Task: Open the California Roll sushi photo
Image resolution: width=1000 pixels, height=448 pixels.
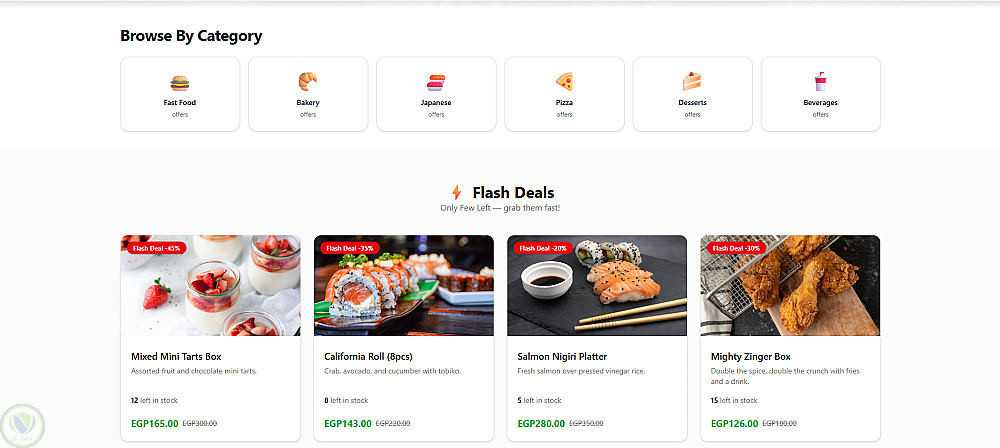Action: coord(404,285)
